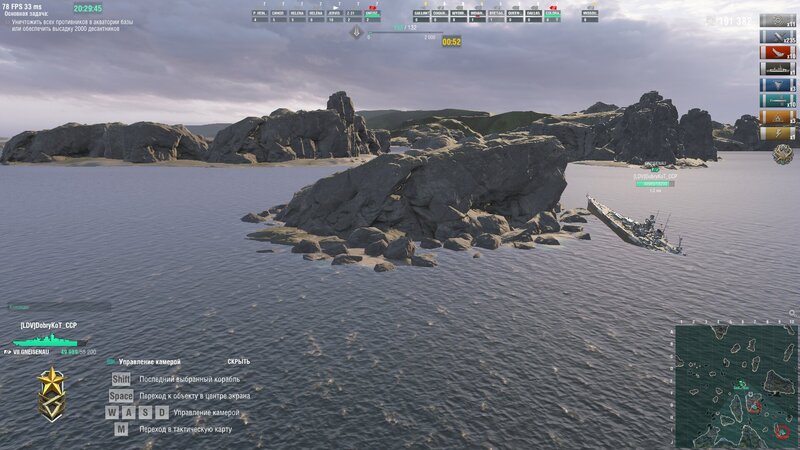Click the upper red circled marker on the minimap

755,407
